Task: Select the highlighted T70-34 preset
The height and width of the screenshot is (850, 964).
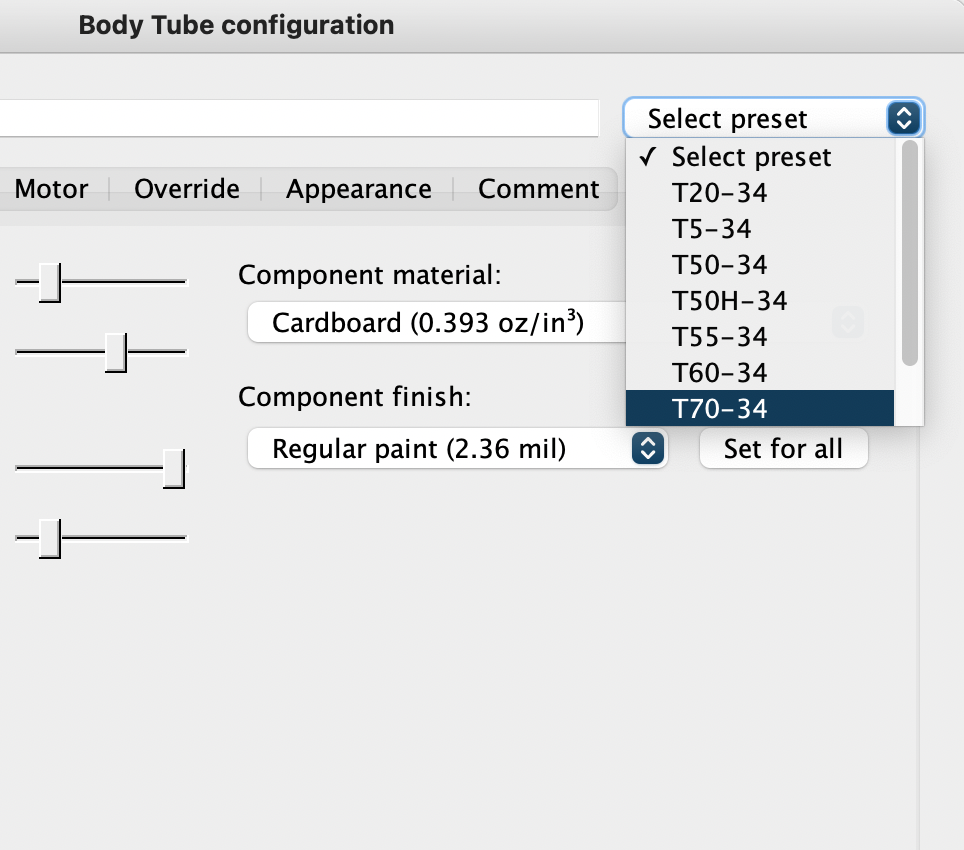Action: pos(719,408)
